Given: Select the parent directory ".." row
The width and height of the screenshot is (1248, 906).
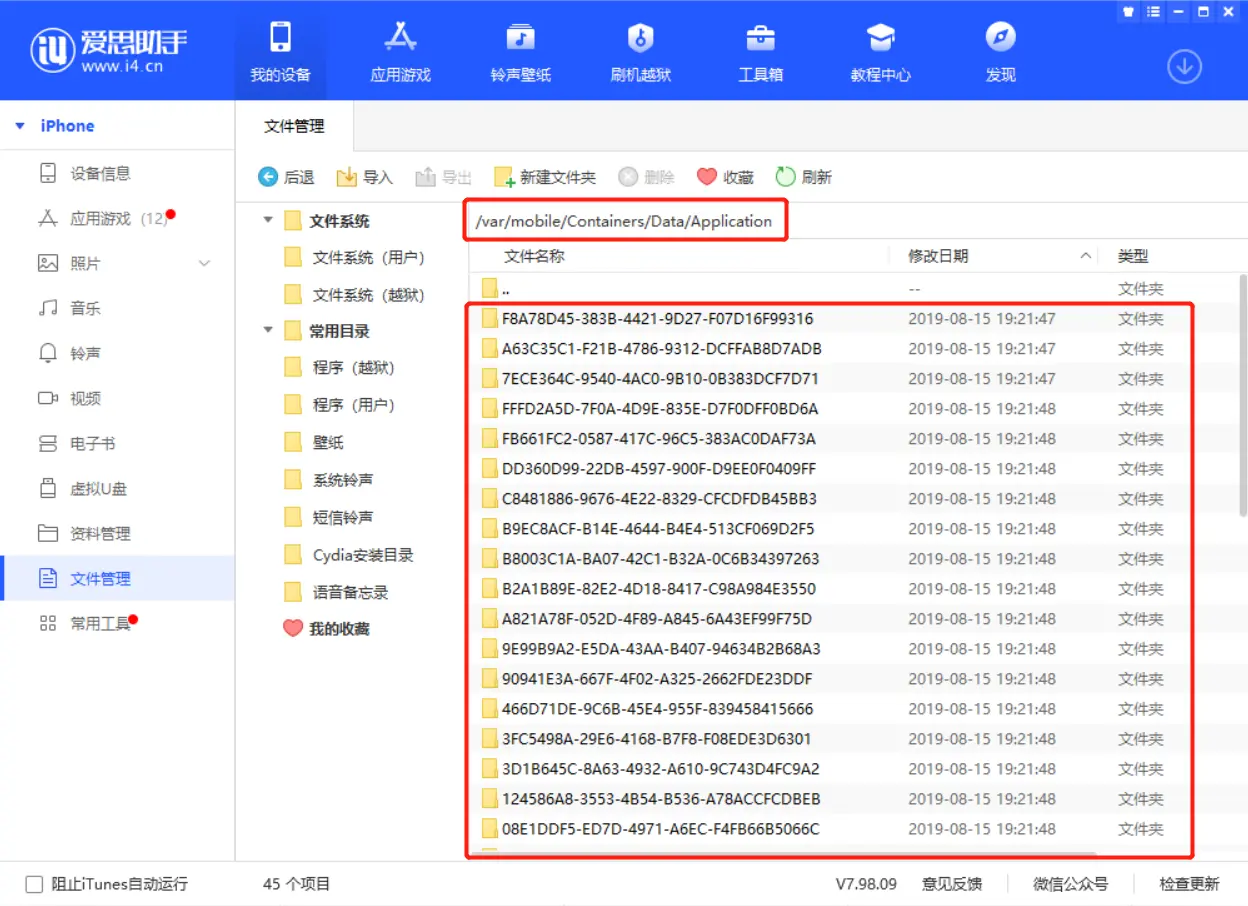Looking at the screenshot, I should point(853,289).
